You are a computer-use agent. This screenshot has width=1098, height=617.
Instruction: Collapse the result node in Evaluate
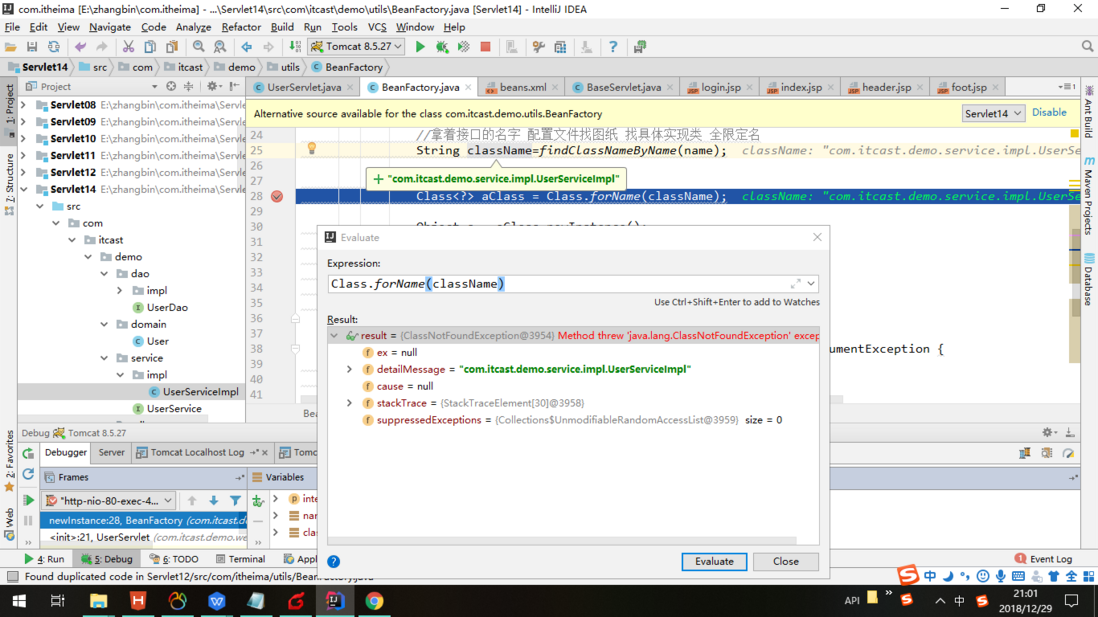pyautogui.click(x=334, y=335)
